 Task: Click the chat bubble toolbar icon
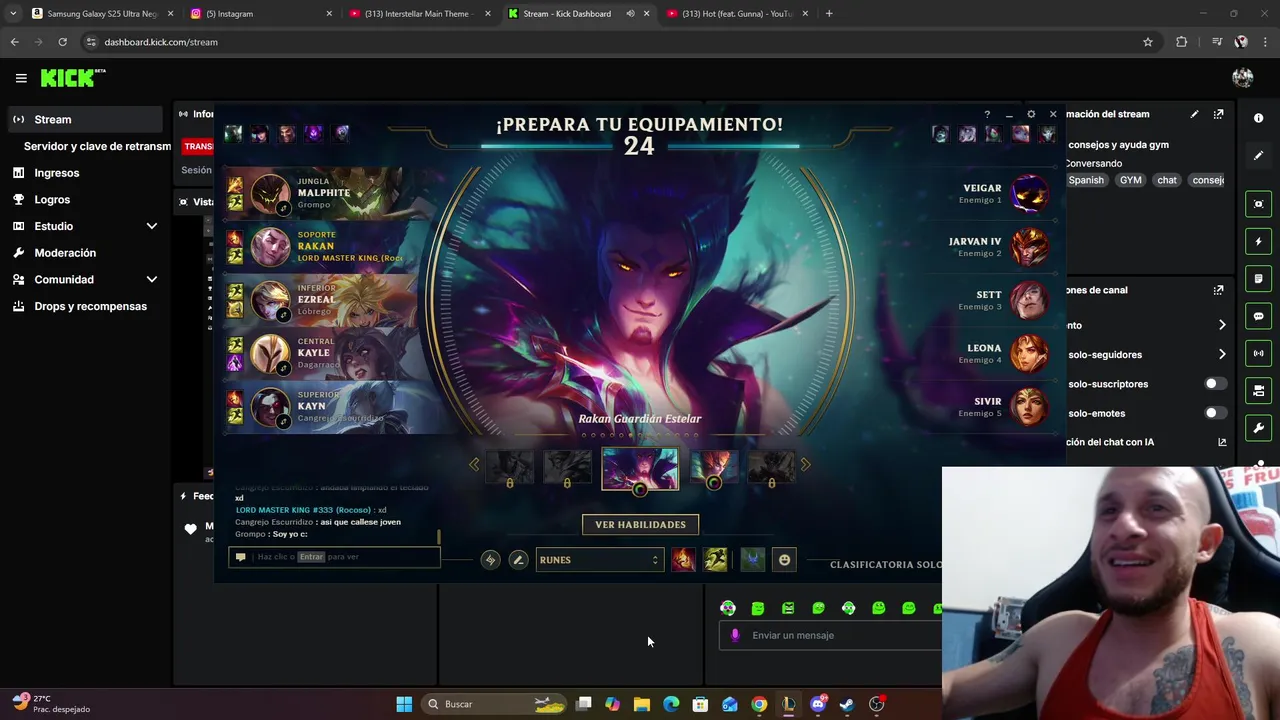tap(1259, 316)
